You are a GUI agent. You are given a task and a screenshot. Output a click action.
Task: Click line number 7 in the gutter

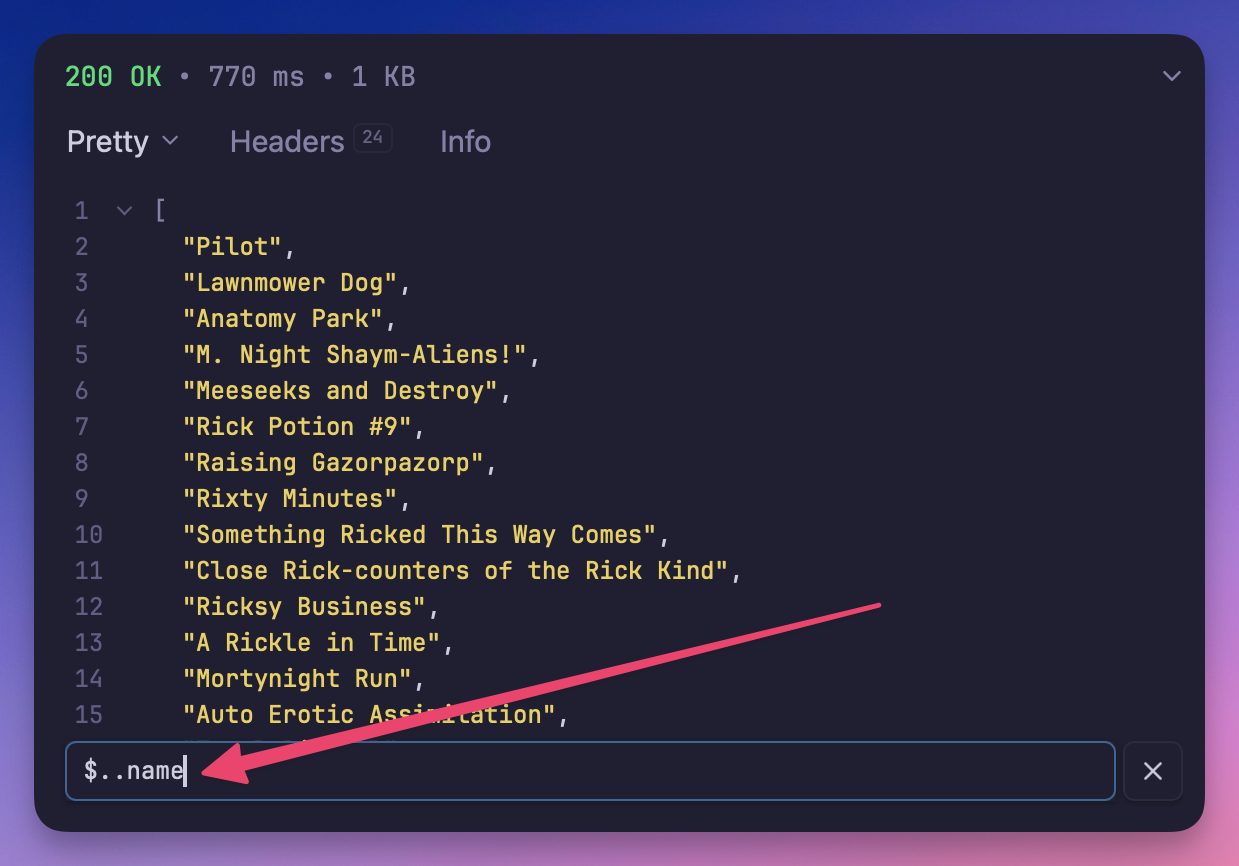(x=81, y=426)
